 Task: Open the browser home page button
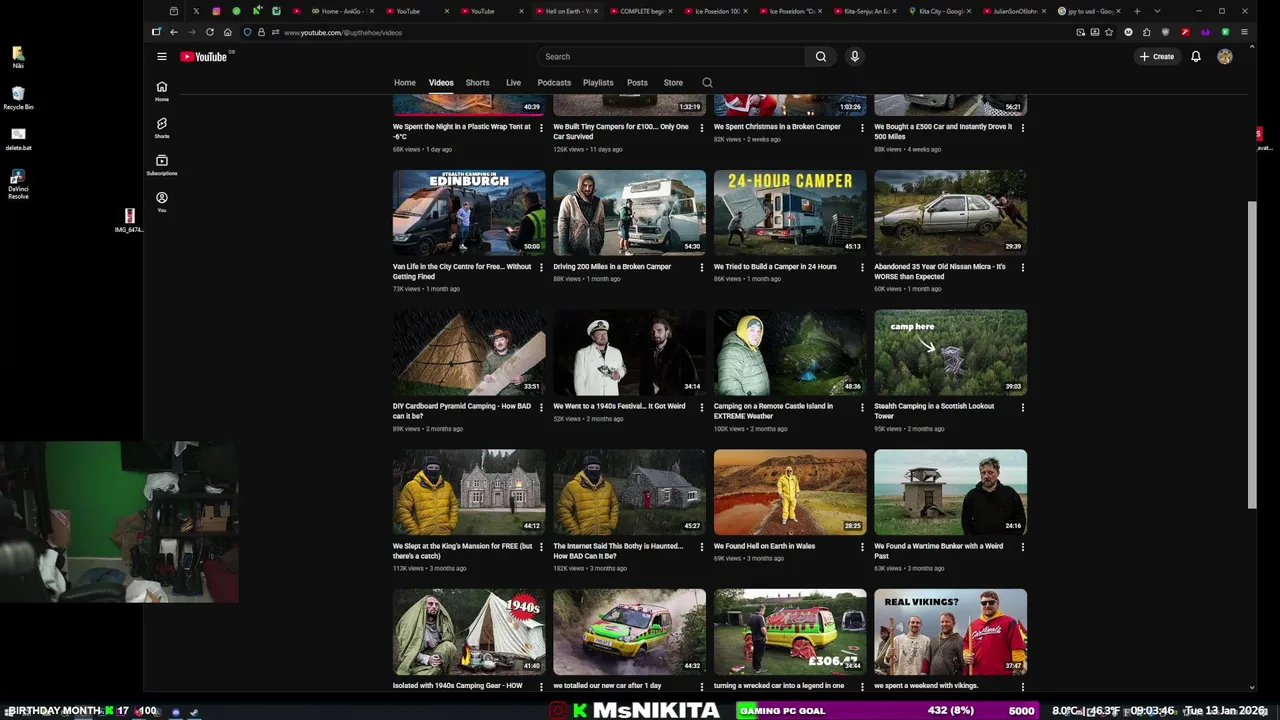pyautogui.click(x=227, y=32)
